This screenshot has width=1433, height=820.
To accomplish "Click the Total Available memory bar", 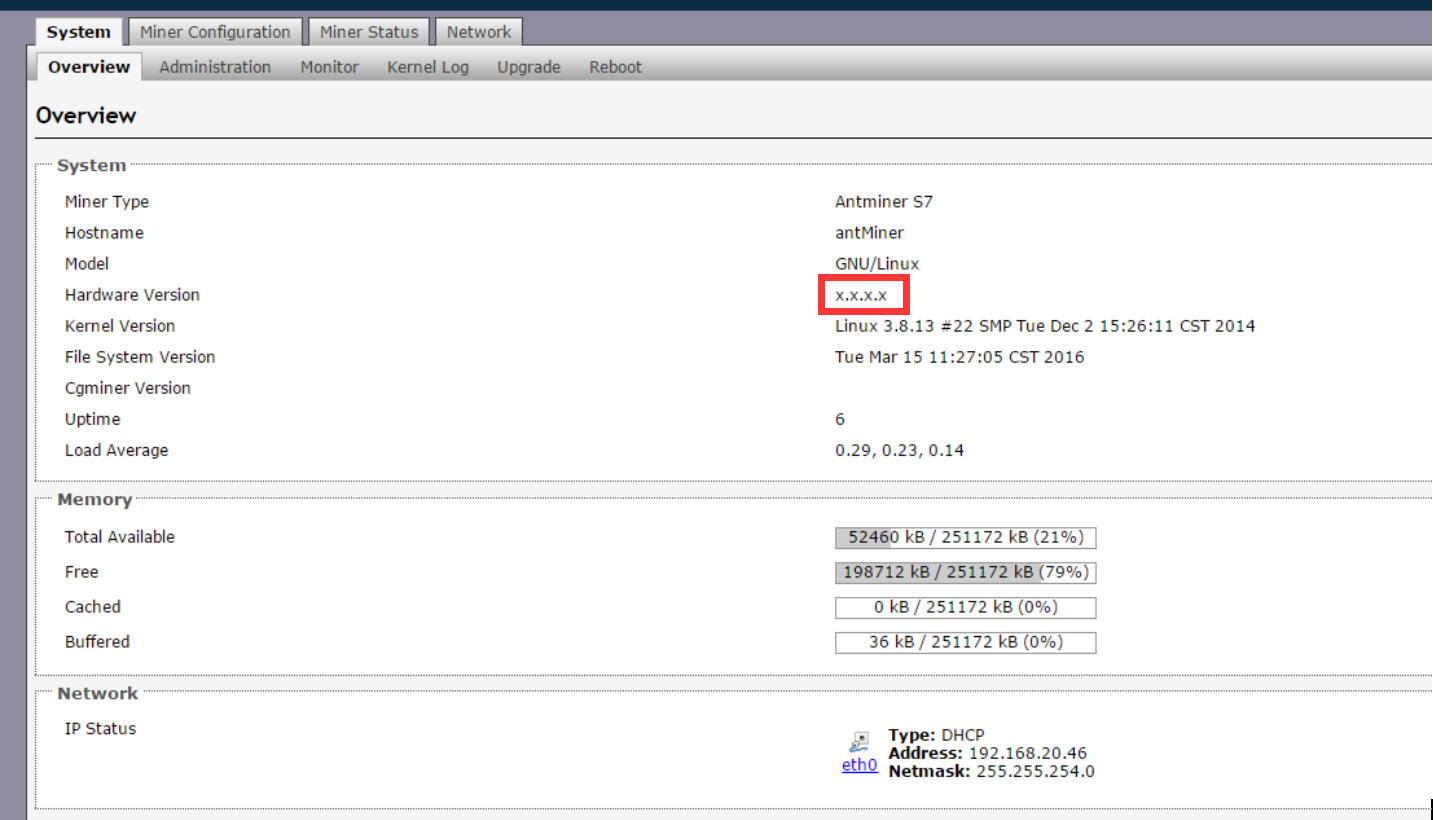I will pos(965,537).
